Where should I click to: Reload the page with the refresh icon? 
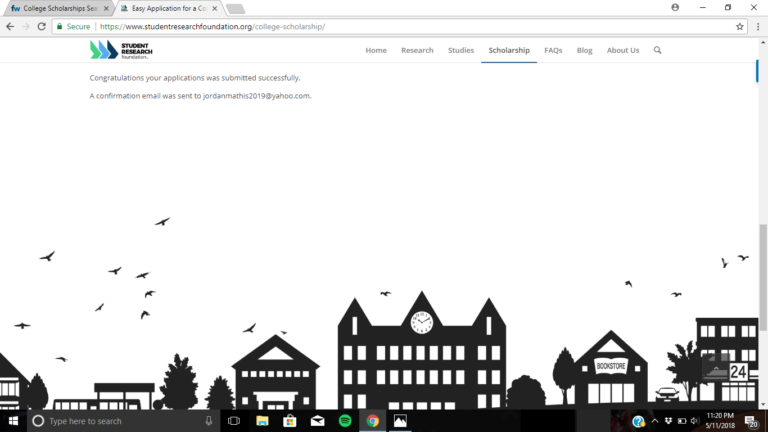click(42, 27)
